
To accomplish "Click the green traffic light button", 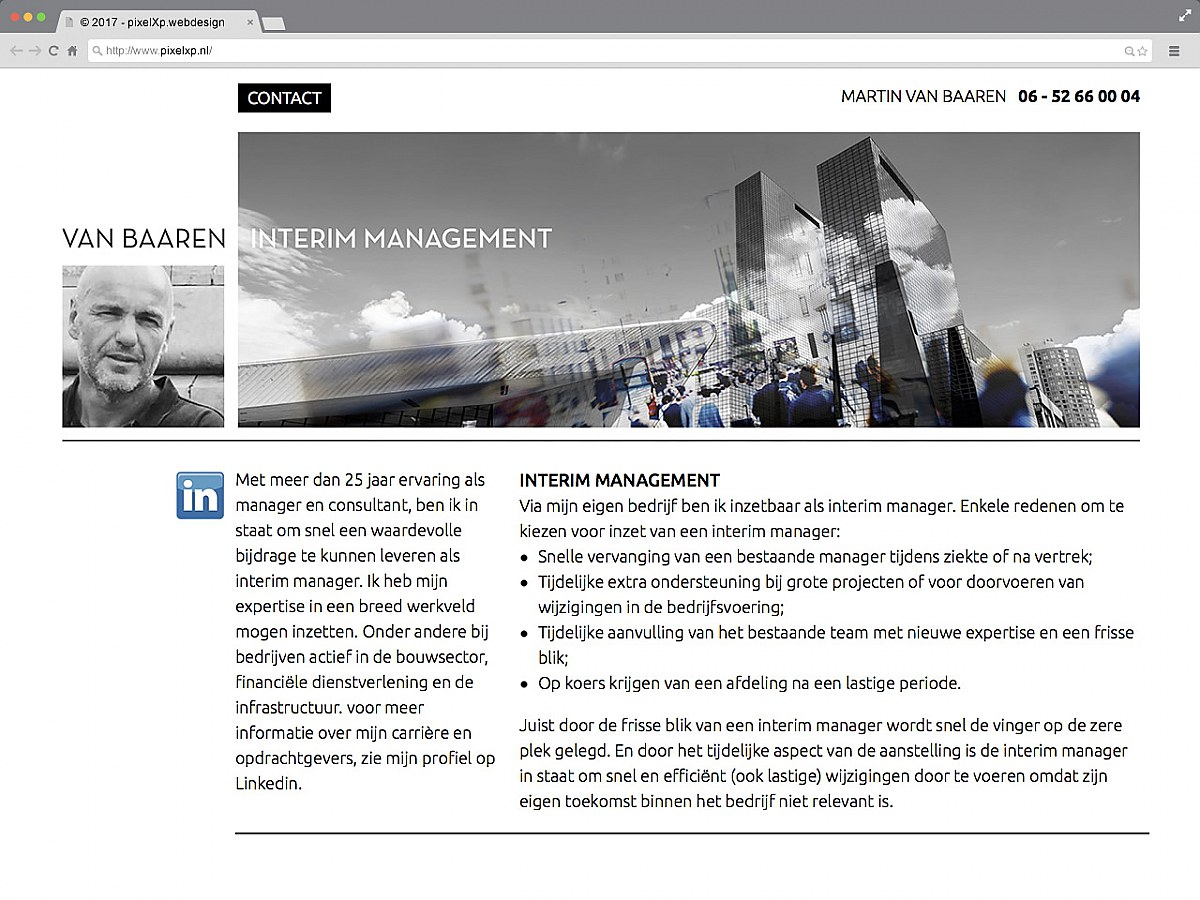I will [41, 17].
